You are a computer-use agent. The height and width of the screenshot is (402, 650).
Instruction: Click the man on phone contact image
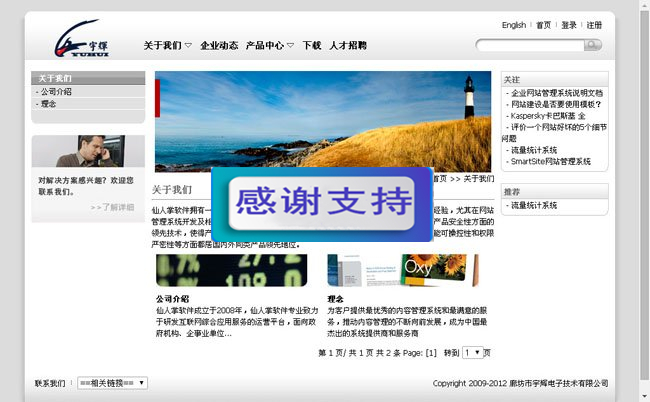click(x=88, y=151)
